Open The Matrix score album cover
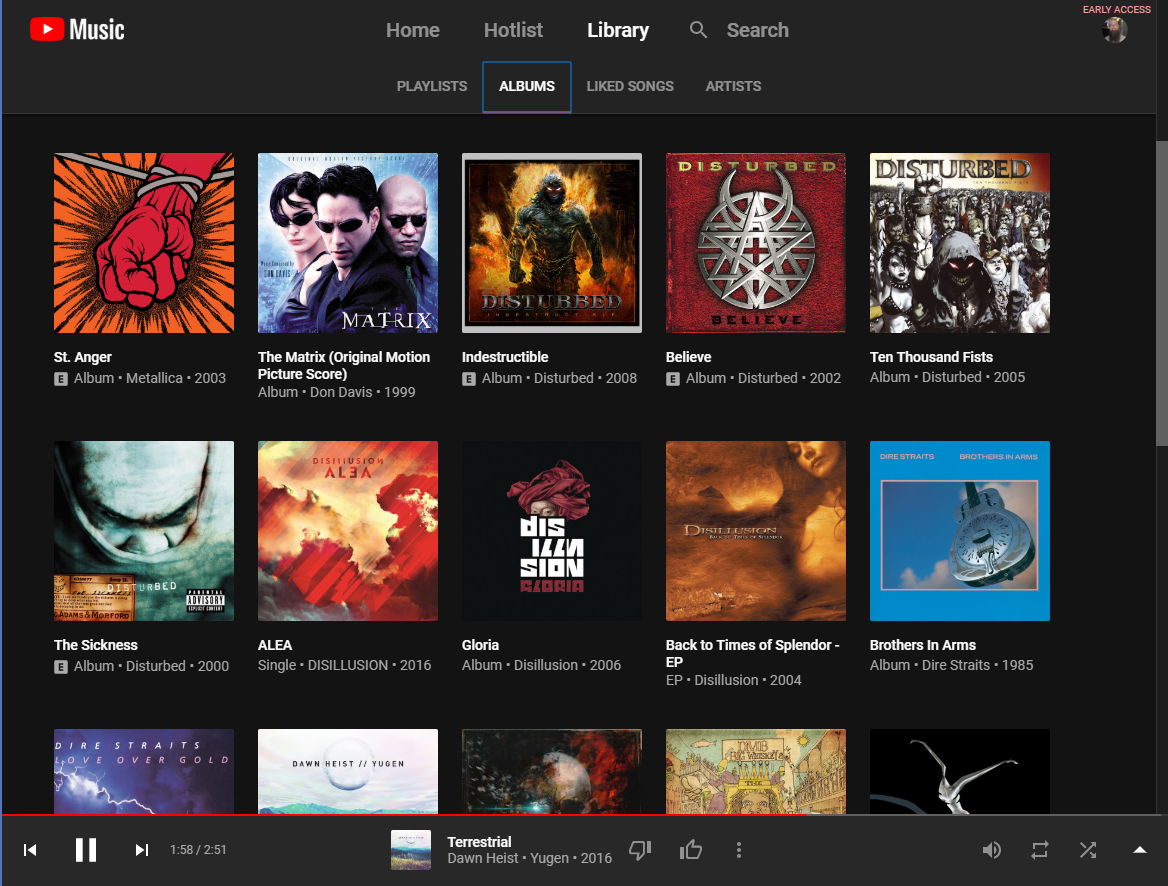 348,243
